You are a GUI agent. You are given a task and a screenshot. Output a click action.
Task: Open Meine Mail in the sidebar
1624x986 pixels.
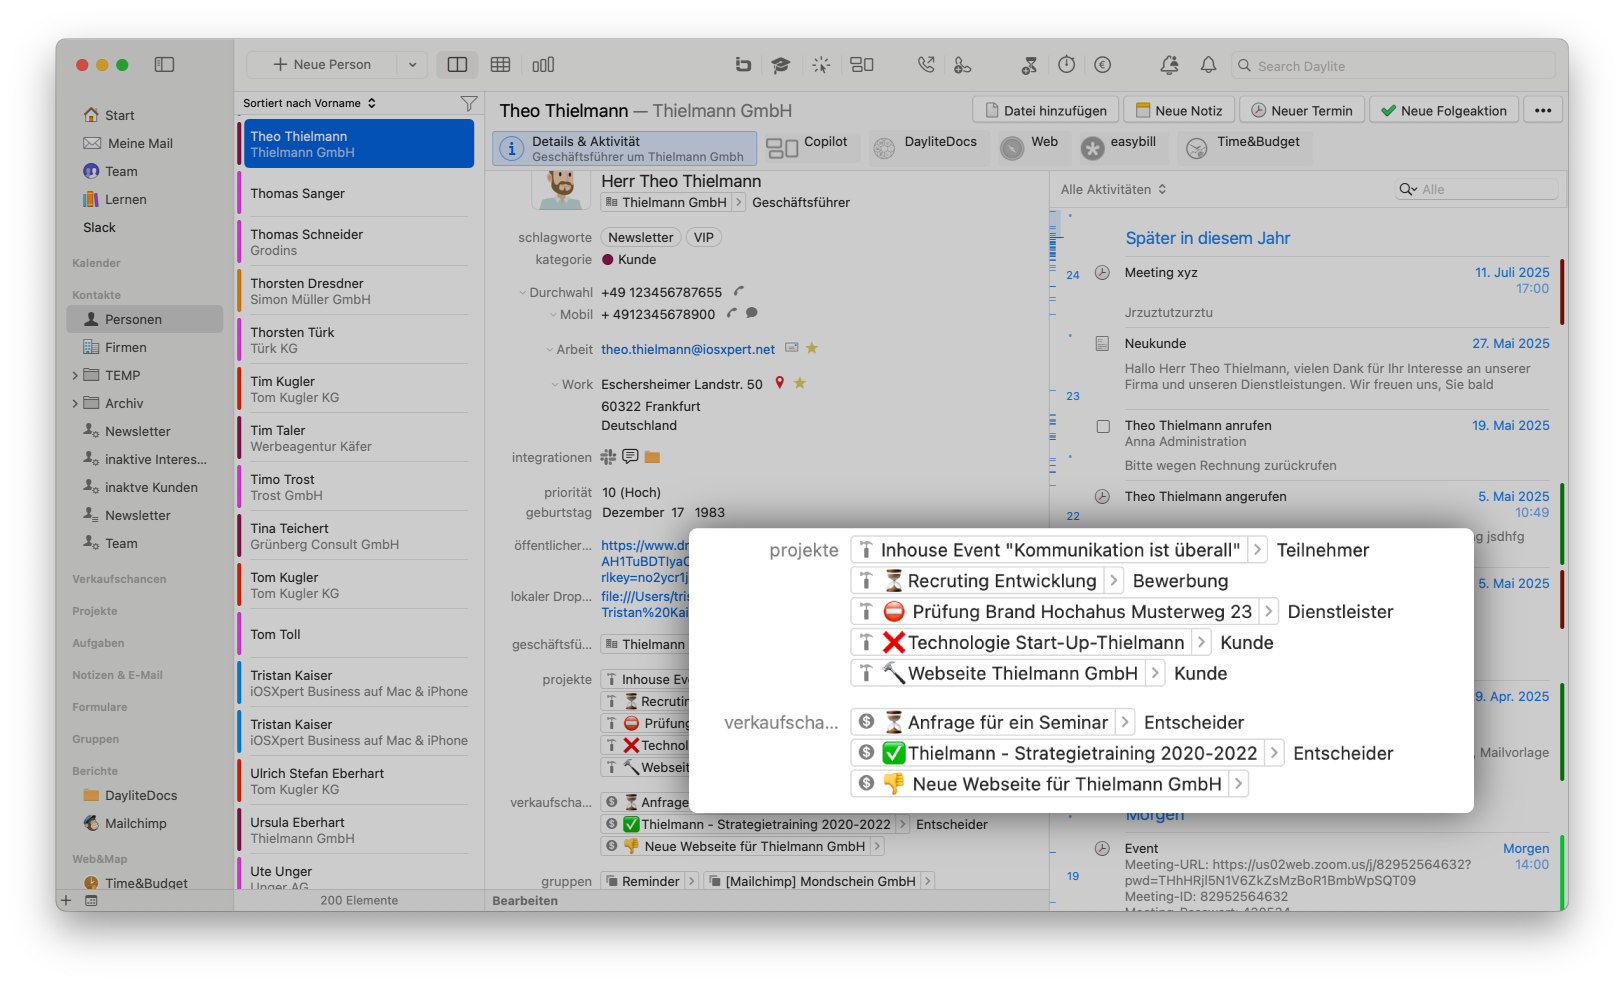(139, 144)
